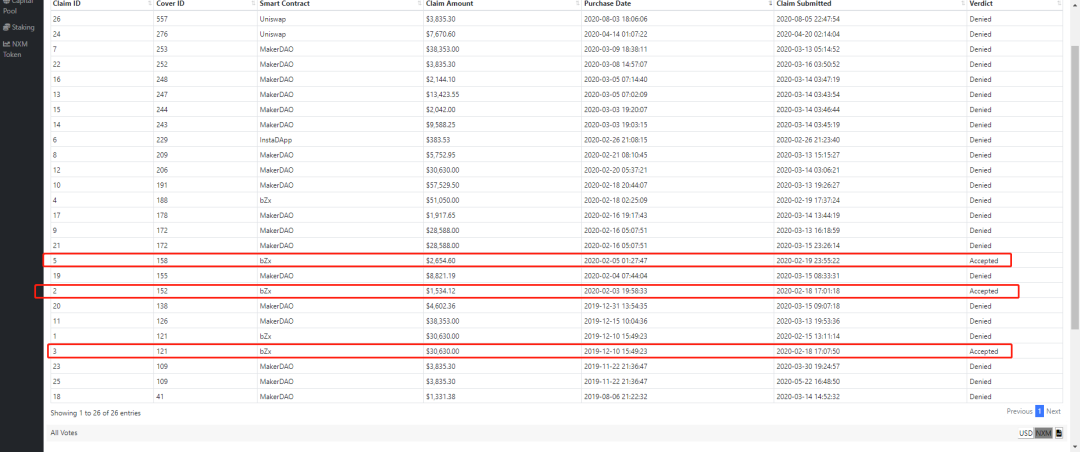Click Cover ID 209 cell
This screenshot has width=1080, height=452.
coord(205,155)
